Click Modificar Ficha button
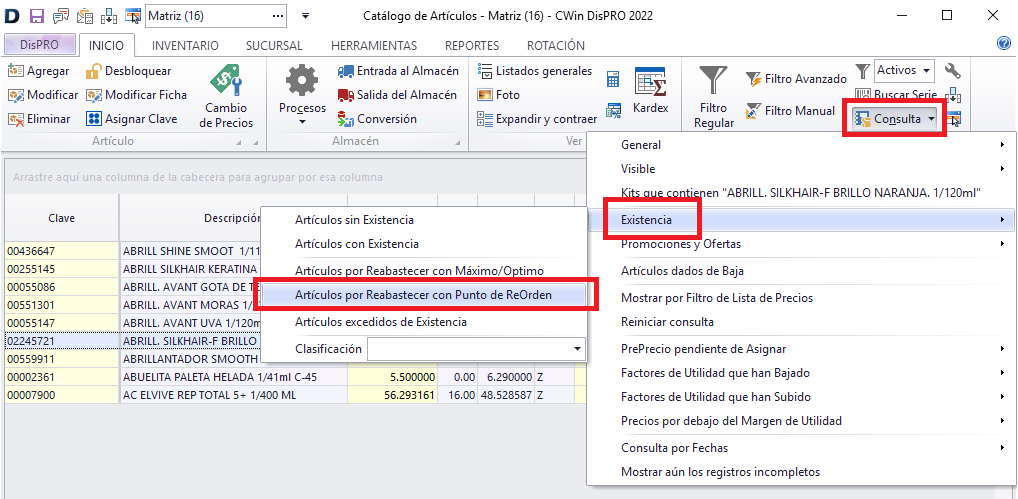The image size is (1018, 499). click(x=136, y=95)
